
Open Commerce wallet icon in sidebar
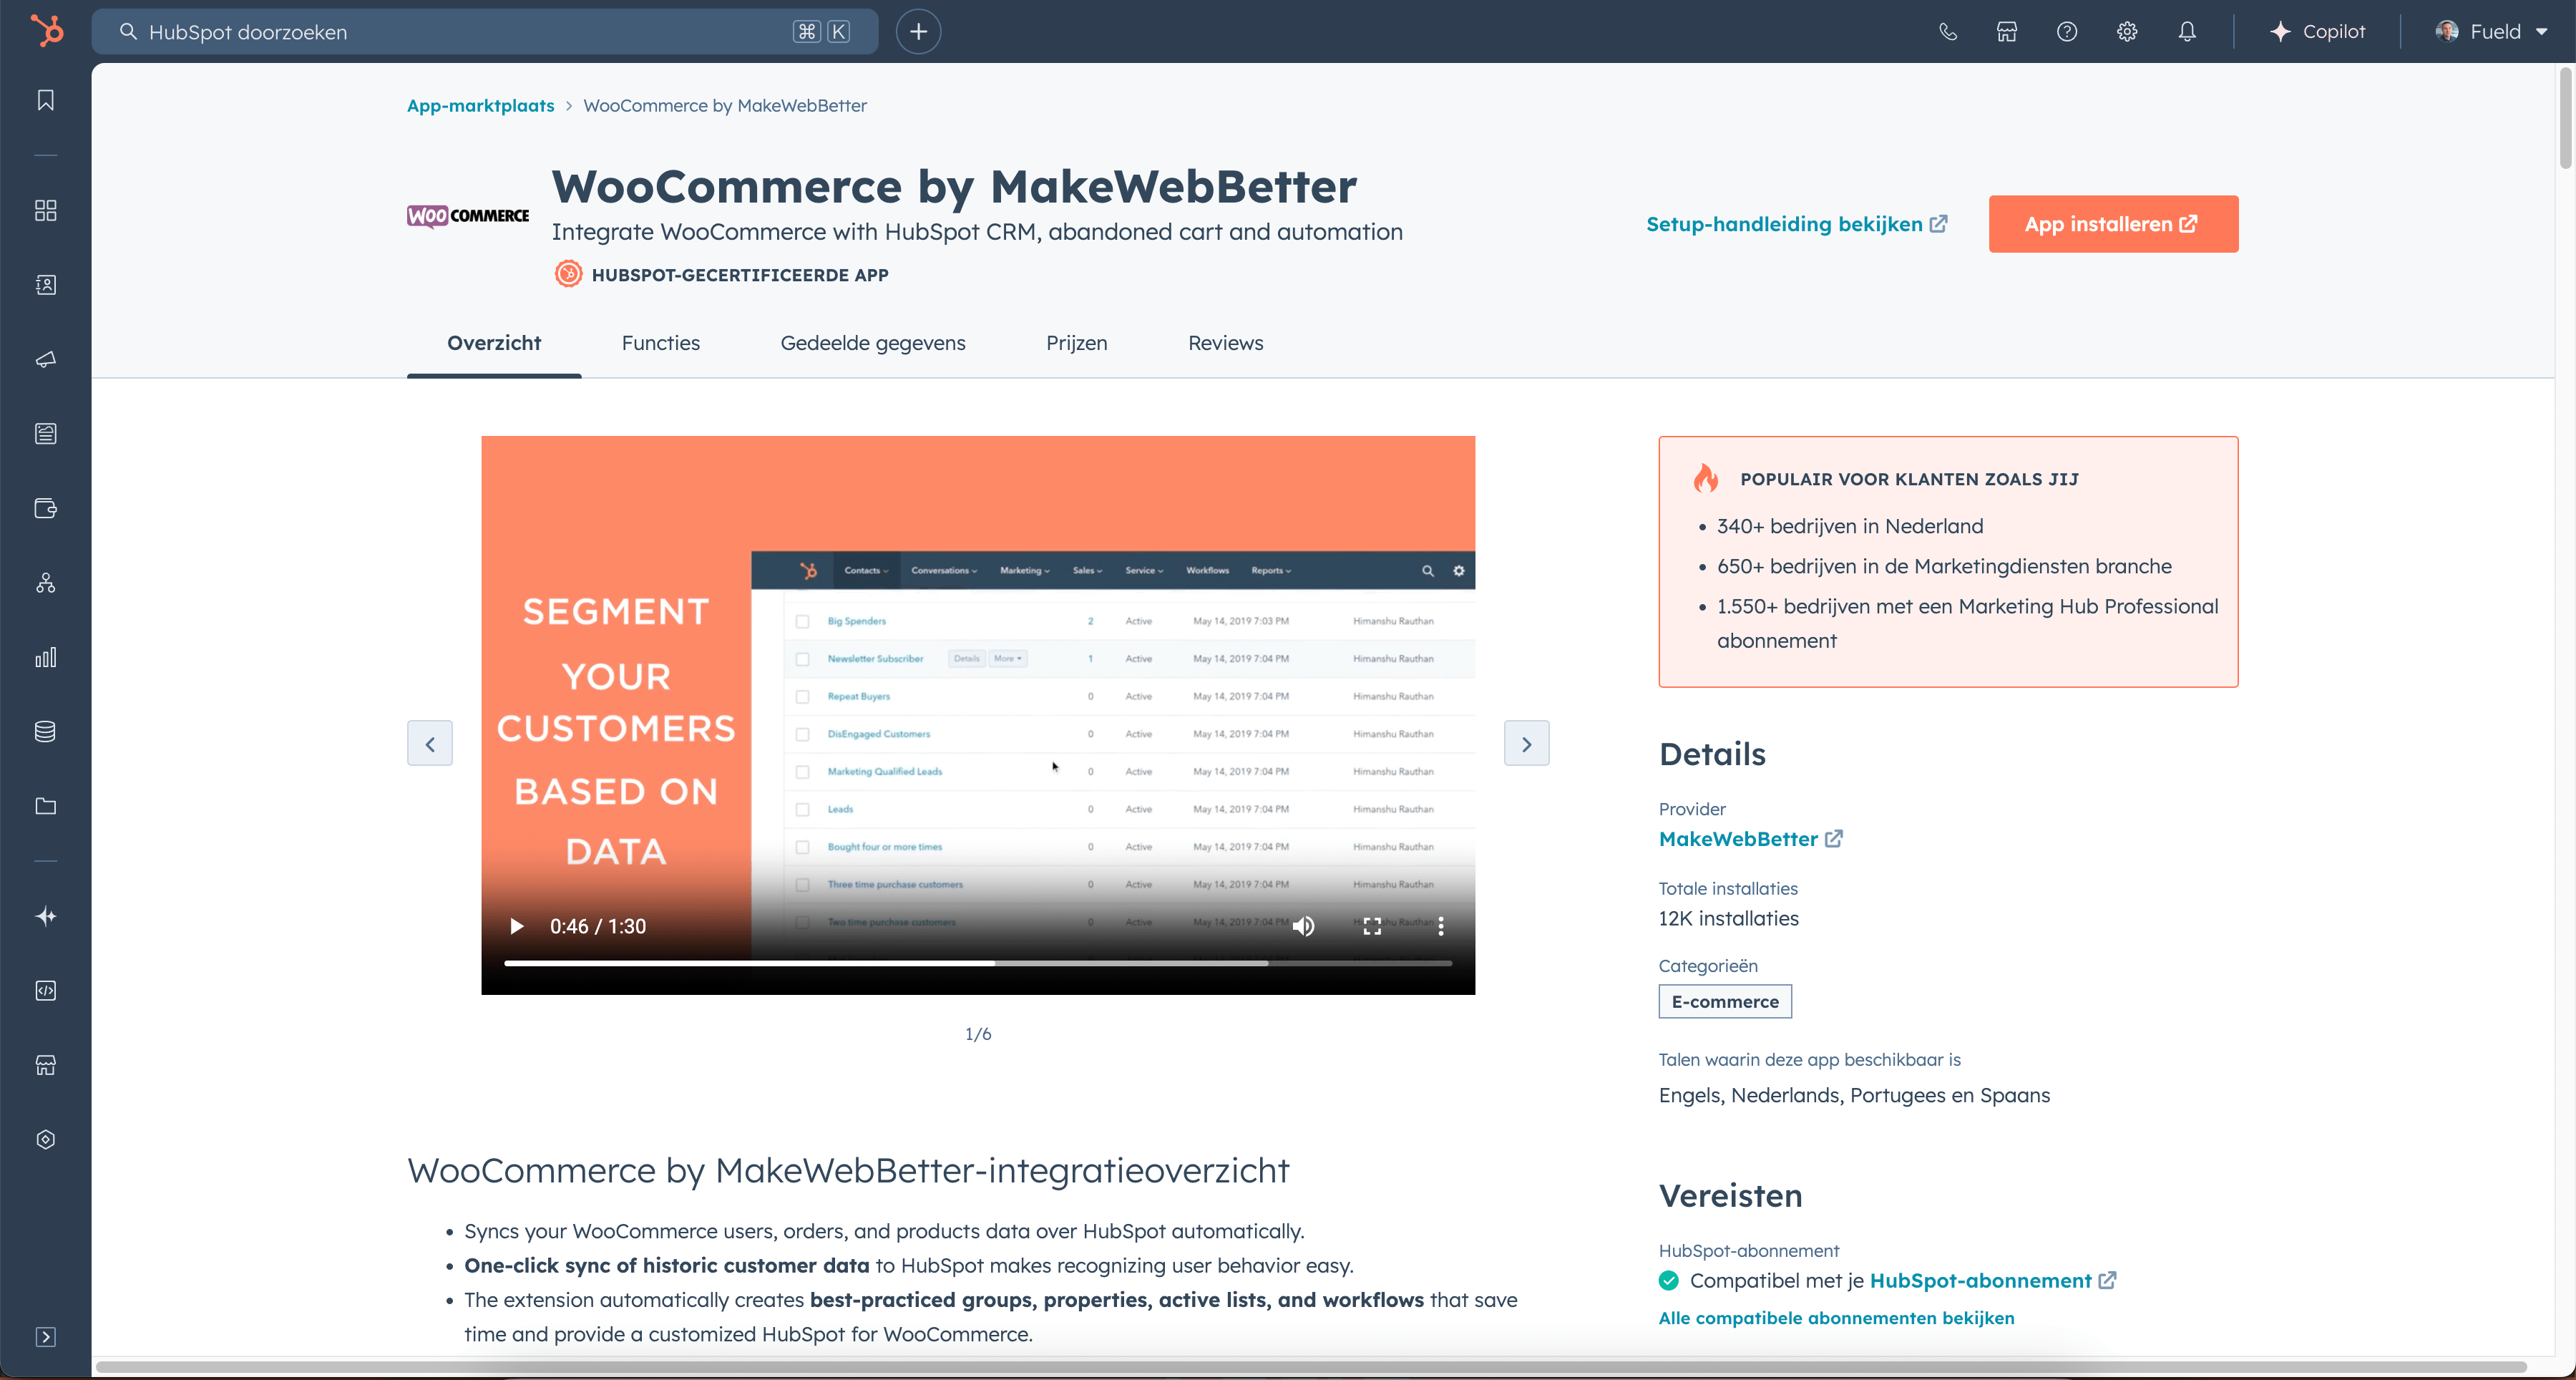(x=46, y=508)
